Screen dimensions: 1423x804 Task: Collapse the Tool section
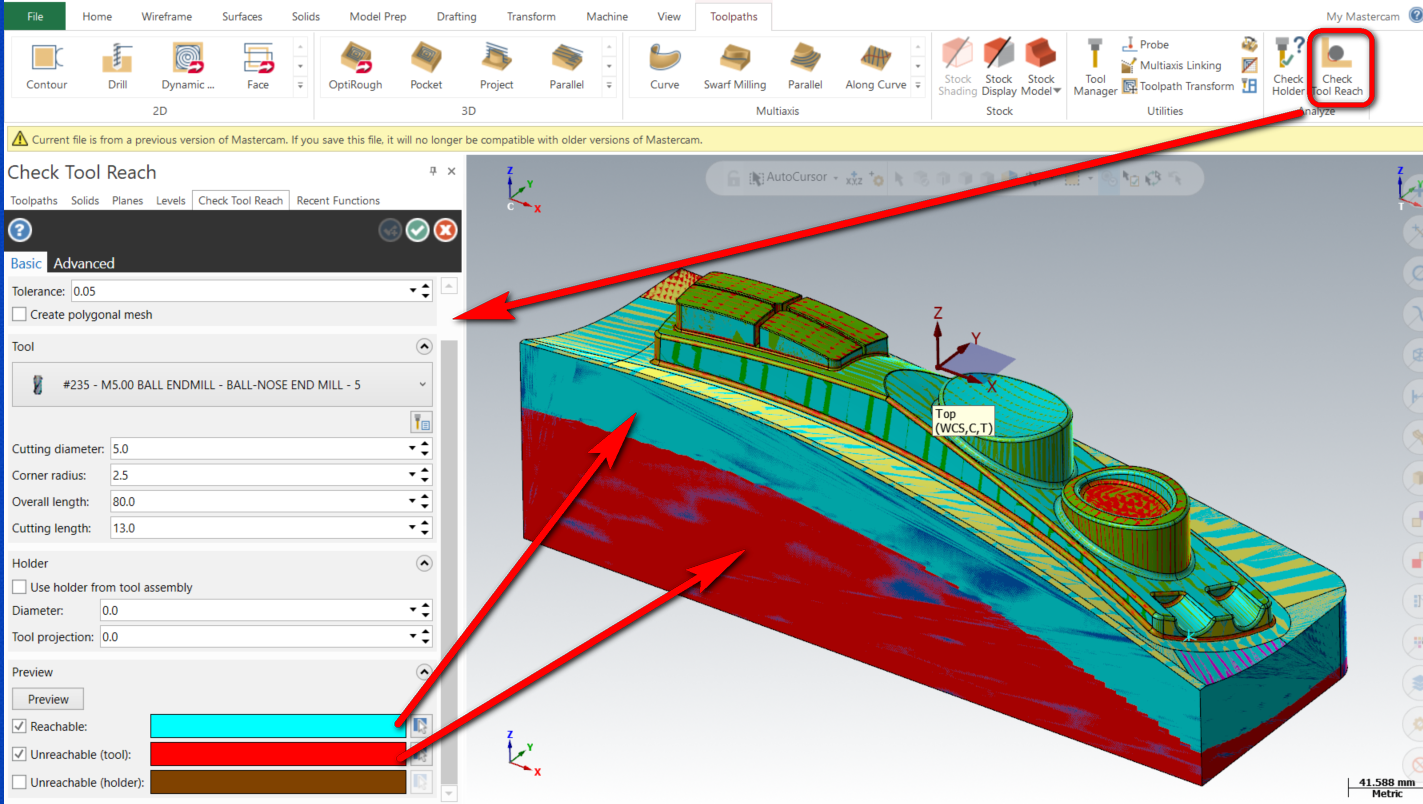point(424,346)
